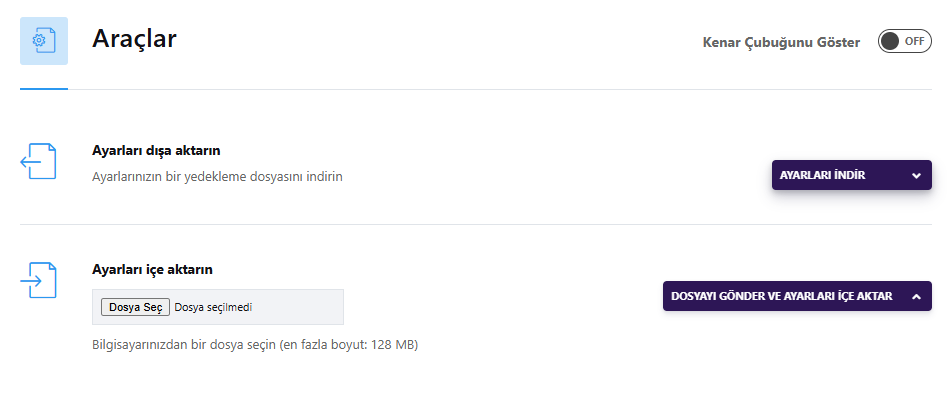Screen dimensions: 947x411
Task: Click the "Dosya seçilmedi" text
Action: [213, 307]
